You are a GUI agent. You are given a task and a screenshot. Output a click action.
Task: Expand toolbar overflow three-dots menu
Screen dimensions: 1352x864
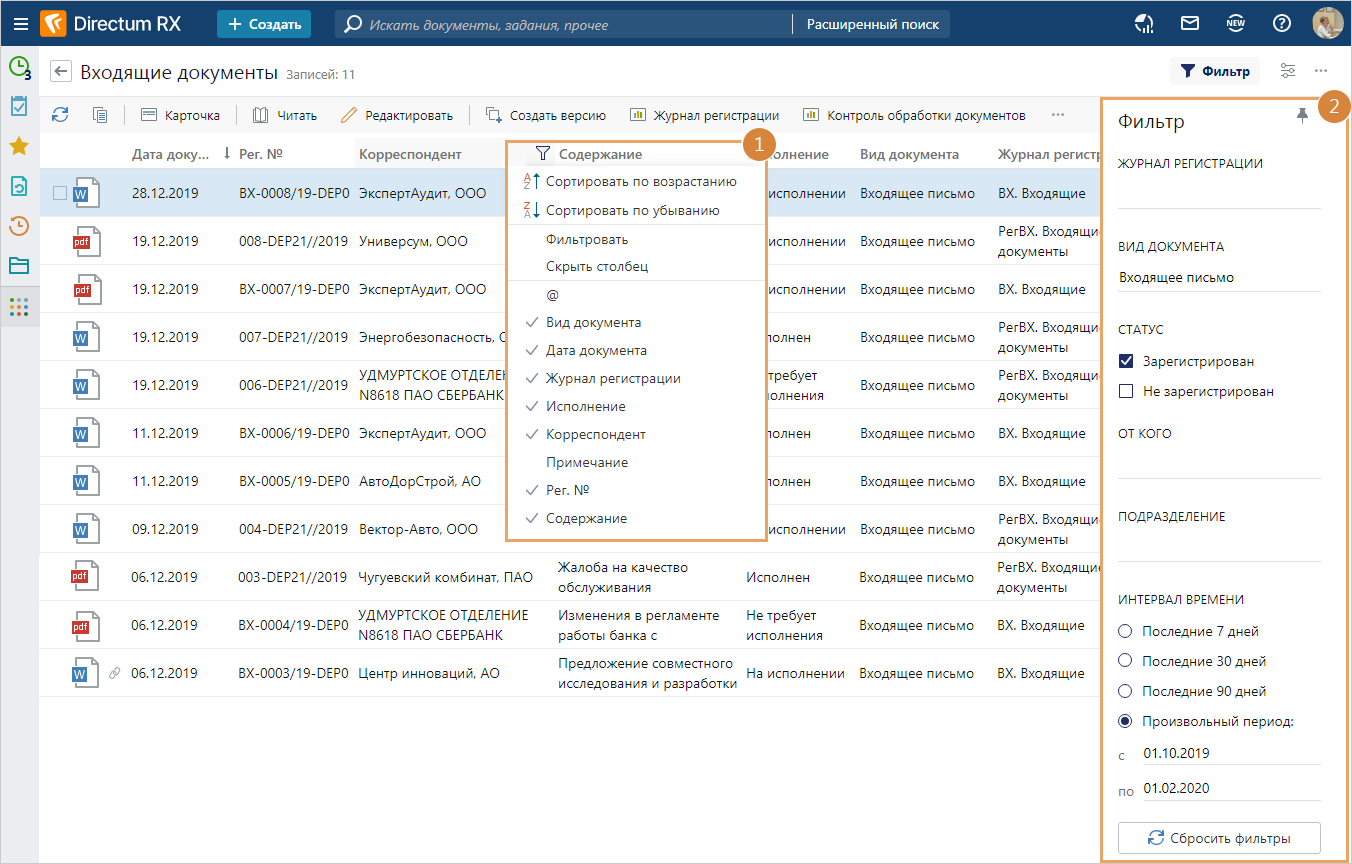coord(1058,115)
